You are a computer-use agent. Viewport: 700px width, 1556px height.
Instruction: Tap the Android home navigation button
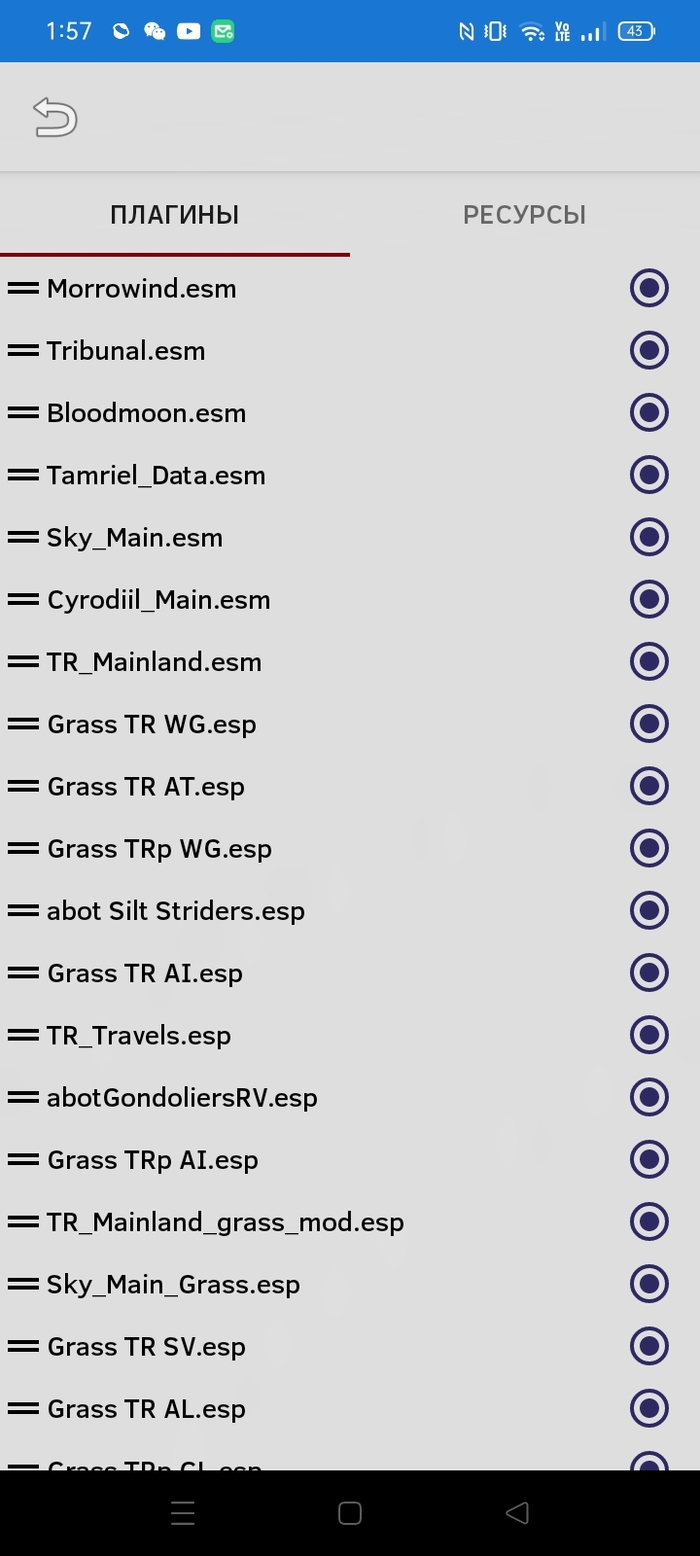[x=350, y=1513]
